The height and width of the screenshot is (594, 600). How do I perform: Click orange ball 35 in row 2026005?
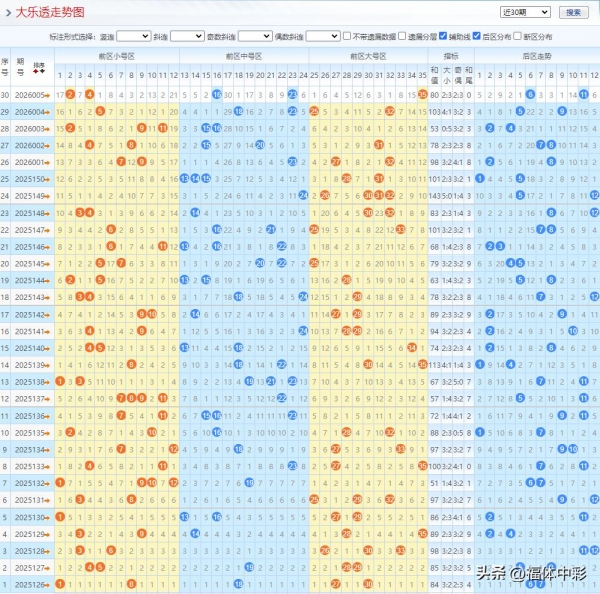(x=423, y=95)
